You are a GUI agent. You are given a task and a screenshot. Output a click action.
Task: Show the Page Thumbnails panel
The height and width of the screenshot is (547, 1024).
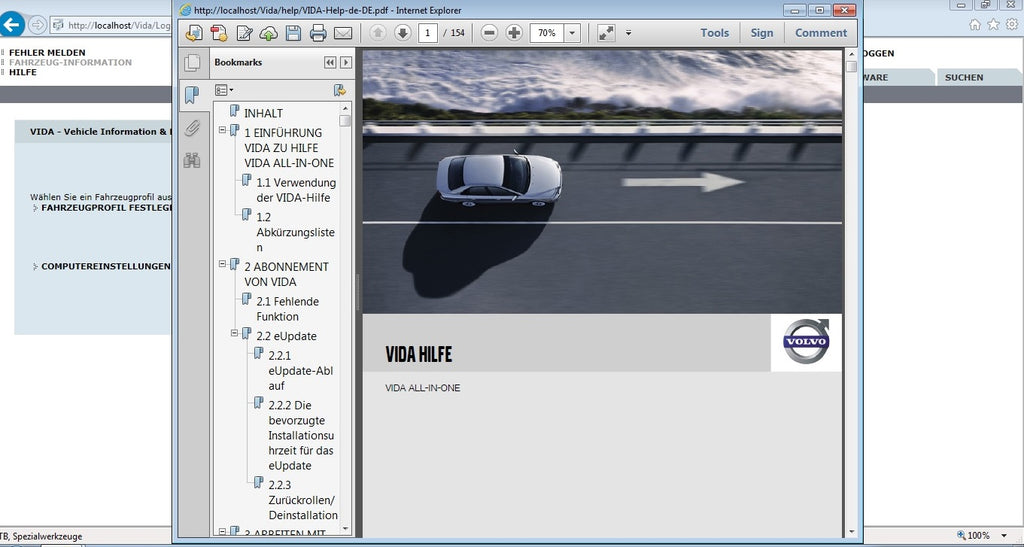click(x=192, y=63)
